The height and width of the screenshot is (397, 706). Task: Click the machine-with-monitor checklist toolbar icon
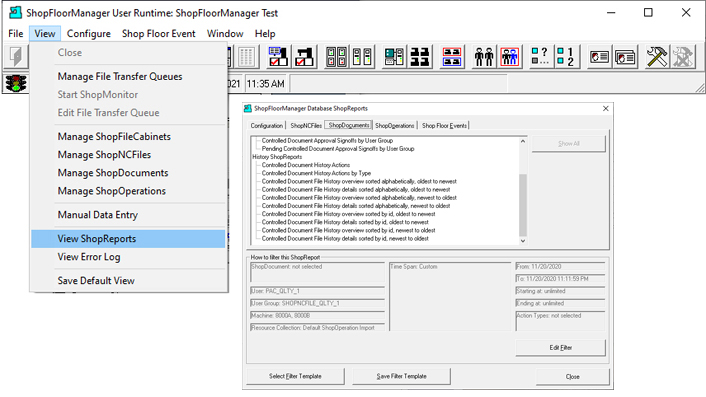[278, 57]
